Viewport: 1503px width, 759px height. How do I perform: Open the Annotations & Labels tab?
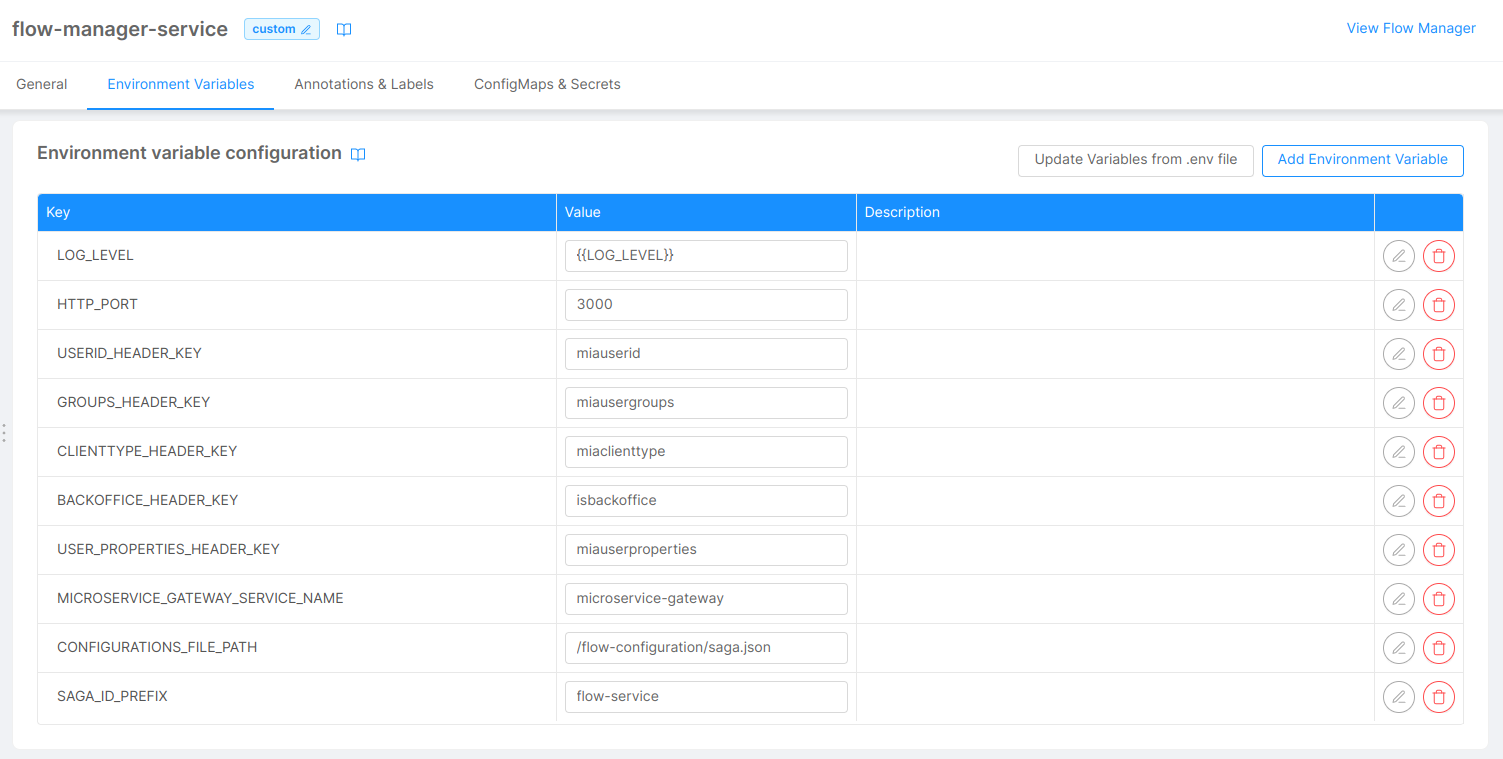(x=364, y=85)
